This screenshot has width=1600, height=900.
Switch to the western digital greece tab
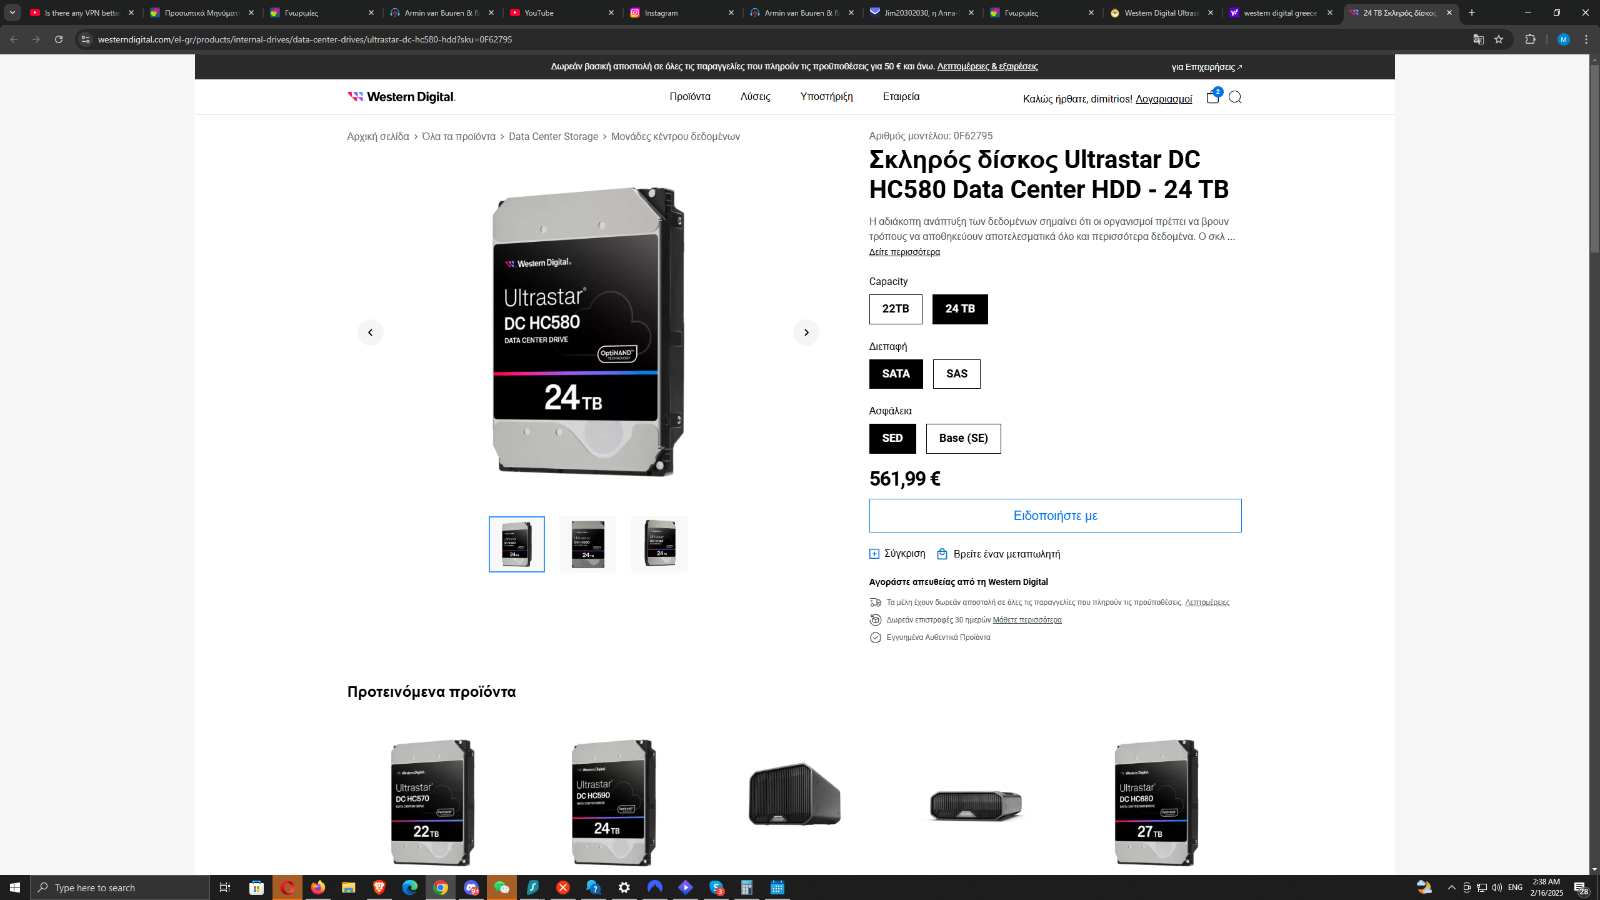pyautogui.click(x=1281, y=13)
